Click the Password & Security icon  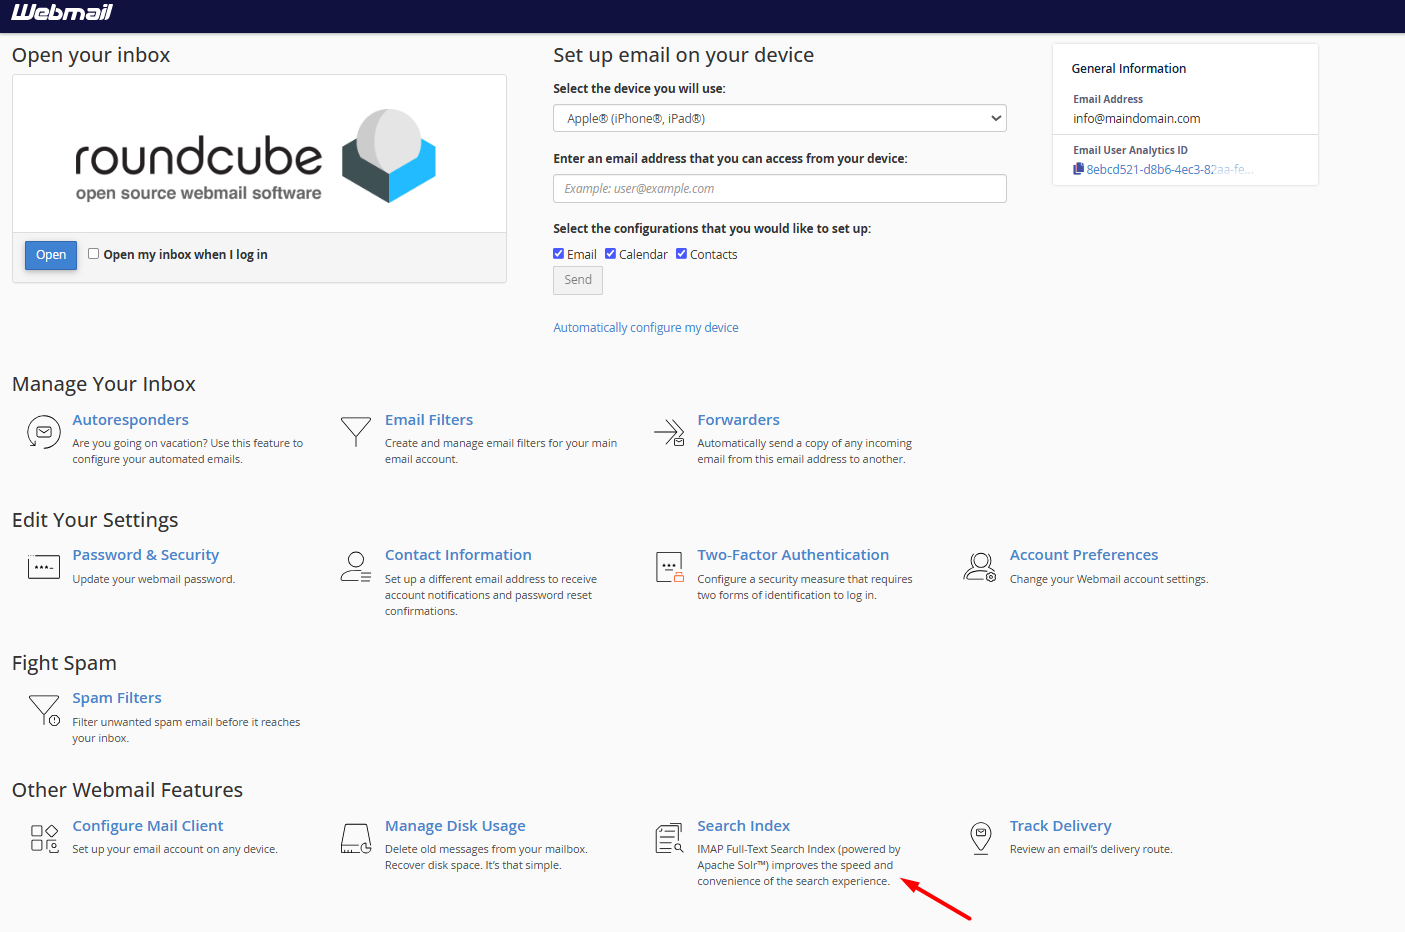(44, 567)
